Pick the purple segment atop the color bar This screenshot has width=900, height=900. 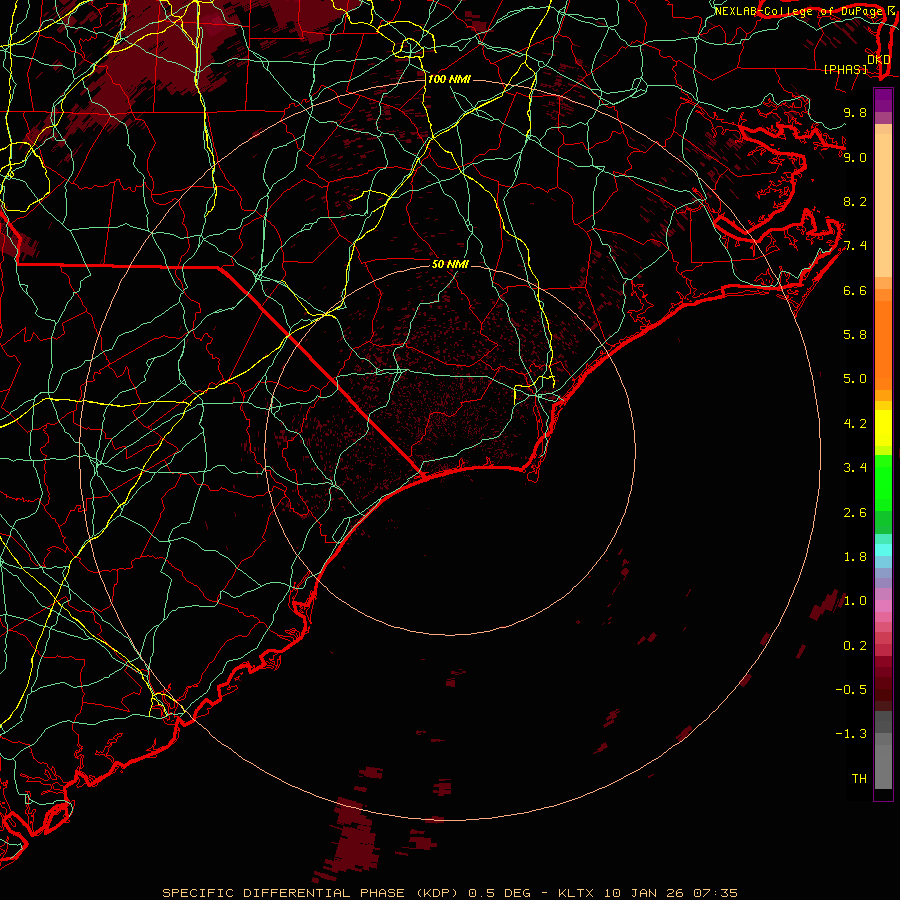coord(883,100)
